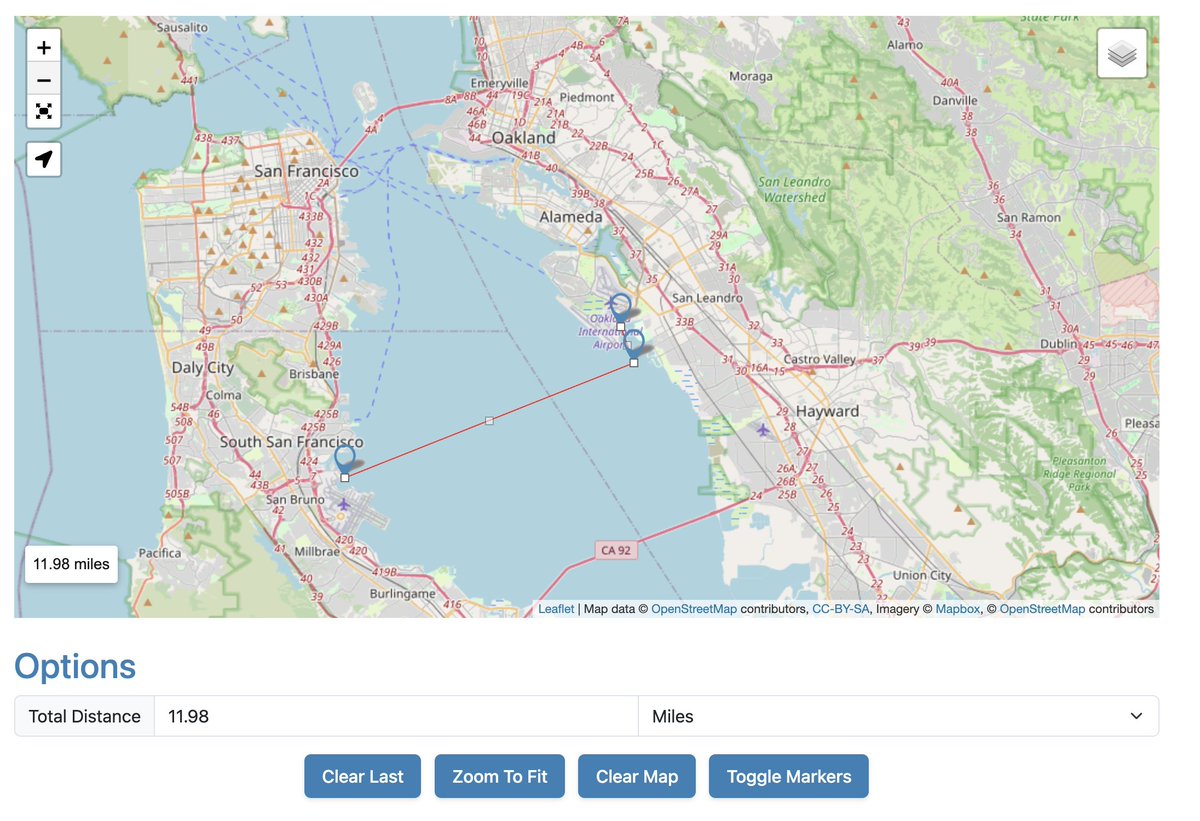Click the Piedmont map label
This screenshot has height=821, width=1200.
point(588,97)
